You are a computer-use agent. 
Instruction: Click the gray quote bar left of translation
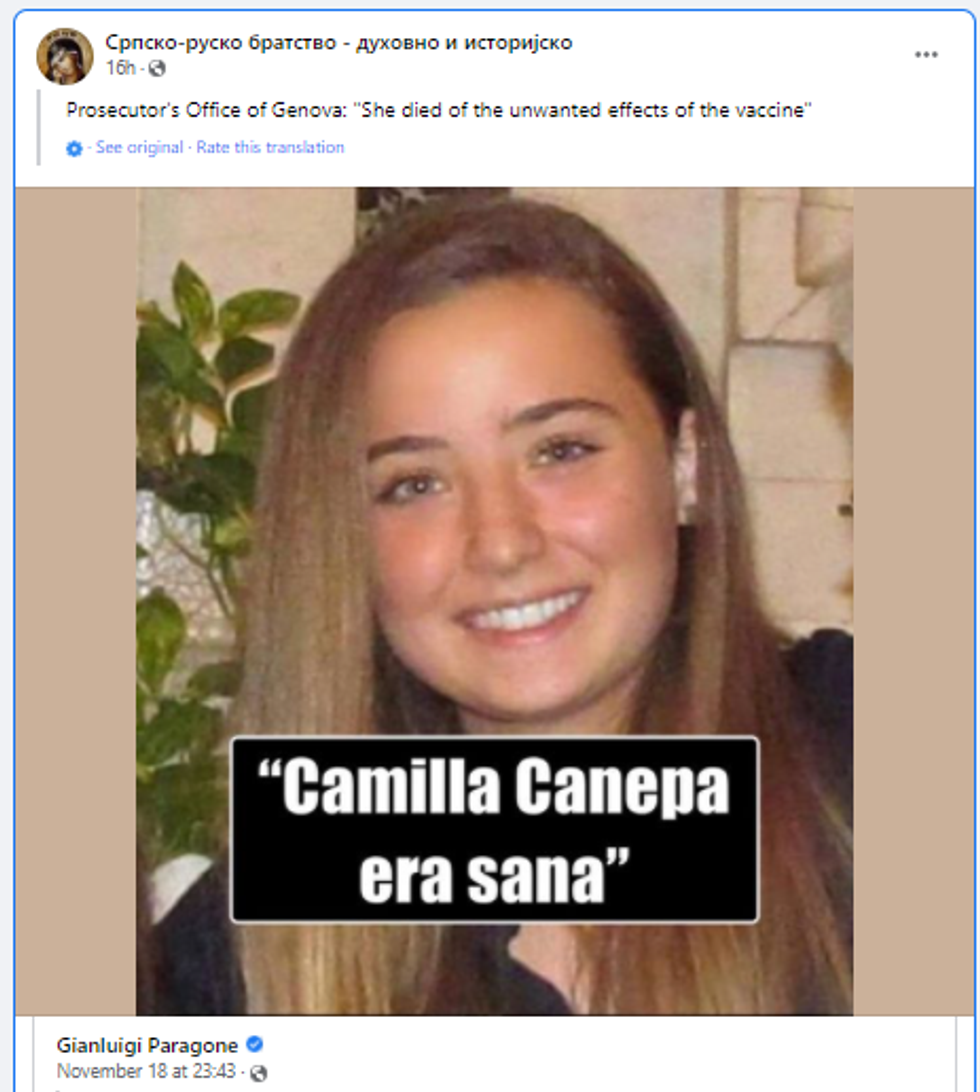click(38, 127)
